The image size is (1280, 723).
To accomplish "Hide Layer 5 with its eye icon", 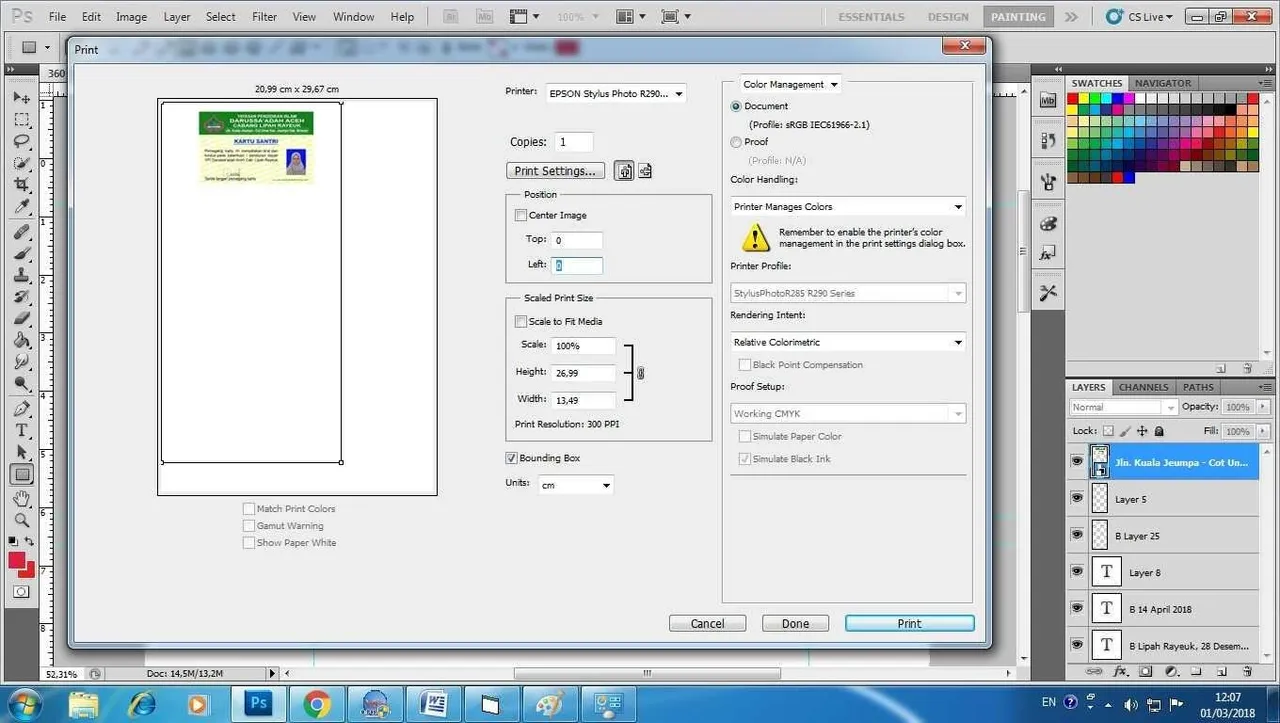I will tap(1077, 498).
